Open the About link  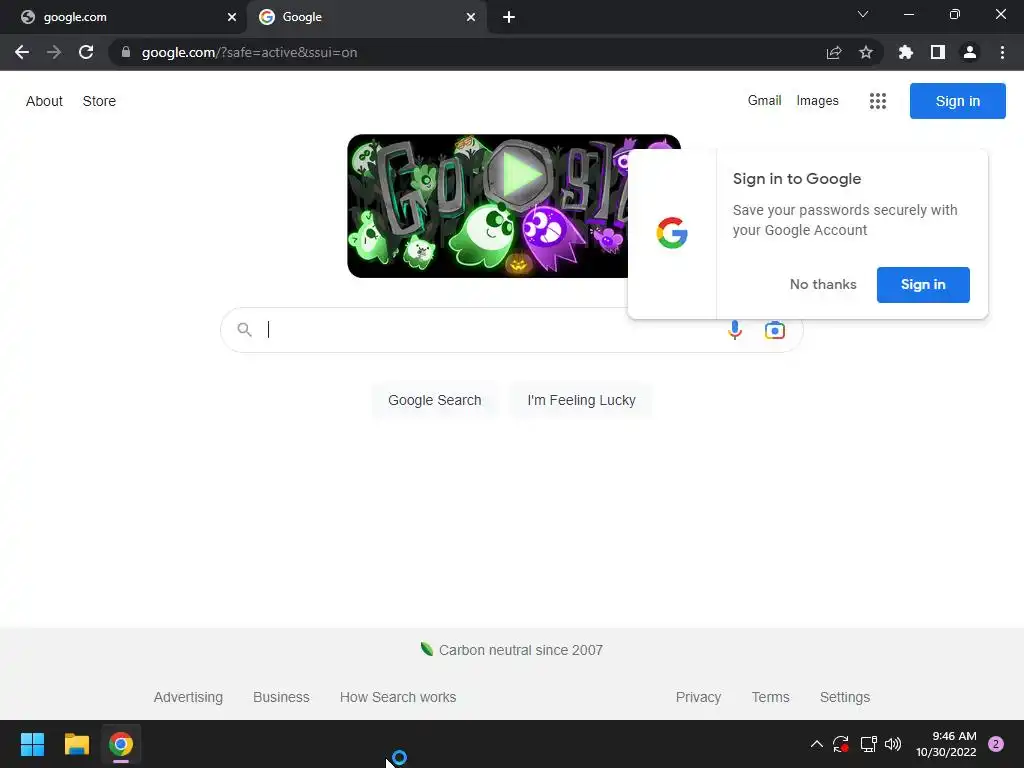click(x=44, y=101)
